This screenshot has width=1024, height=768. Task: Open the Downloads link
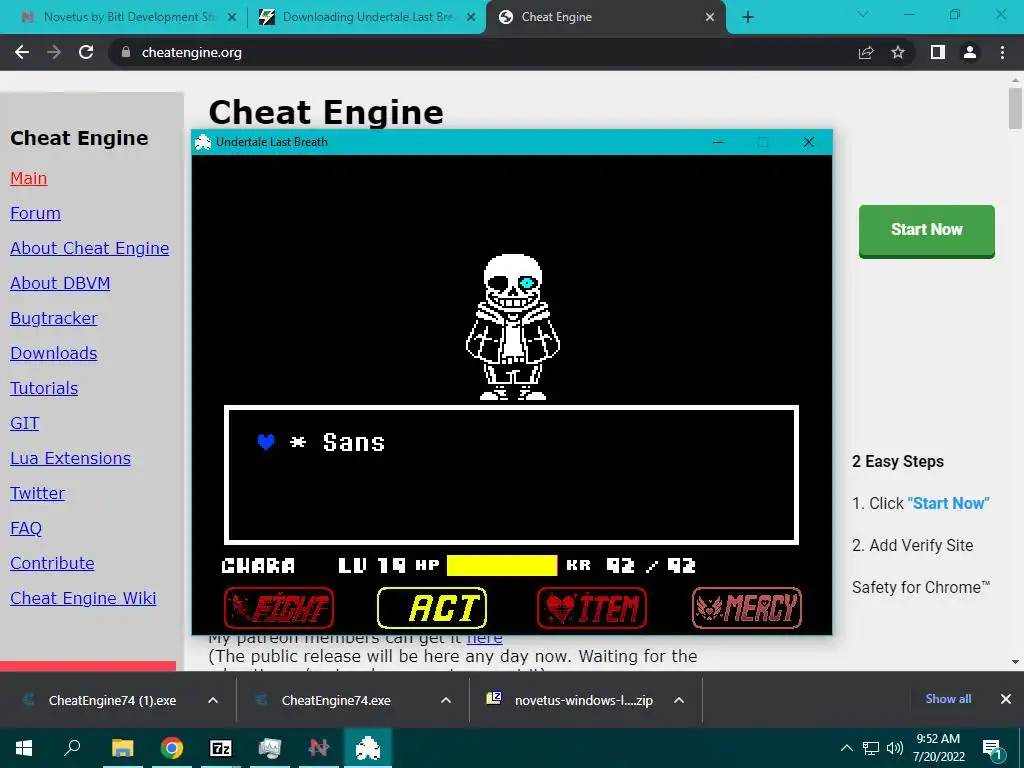[x=54, y=353]
